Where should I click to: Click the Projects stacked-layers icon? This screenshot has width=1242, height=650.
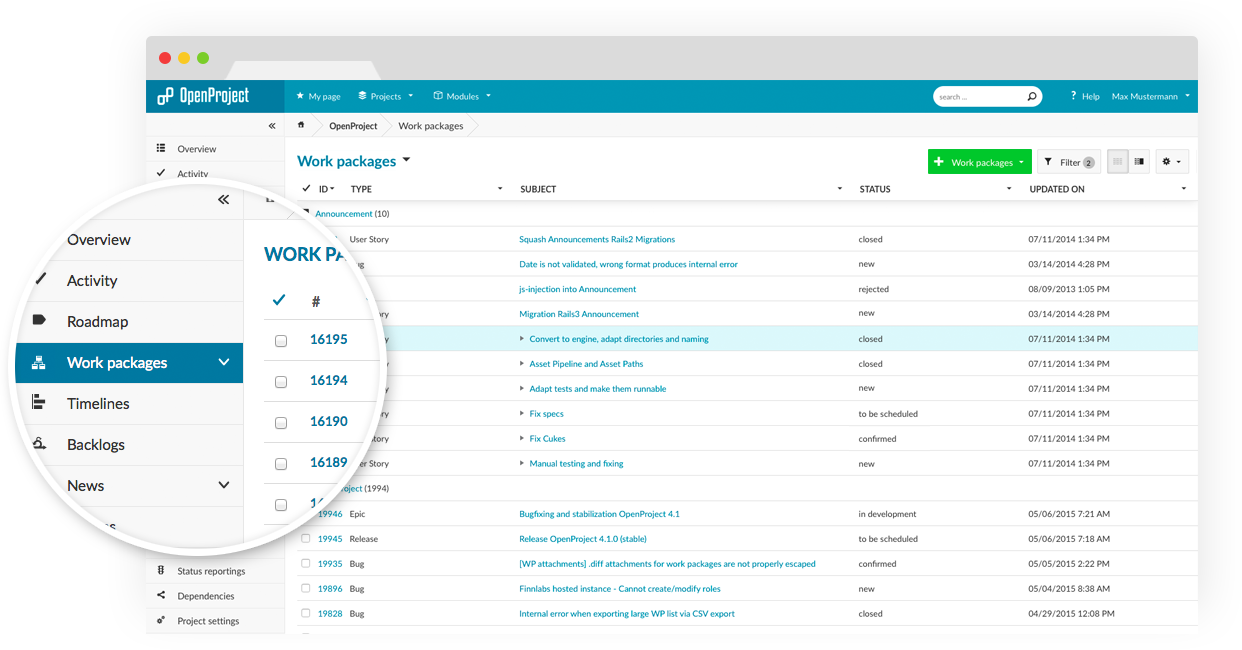(362, 96)
